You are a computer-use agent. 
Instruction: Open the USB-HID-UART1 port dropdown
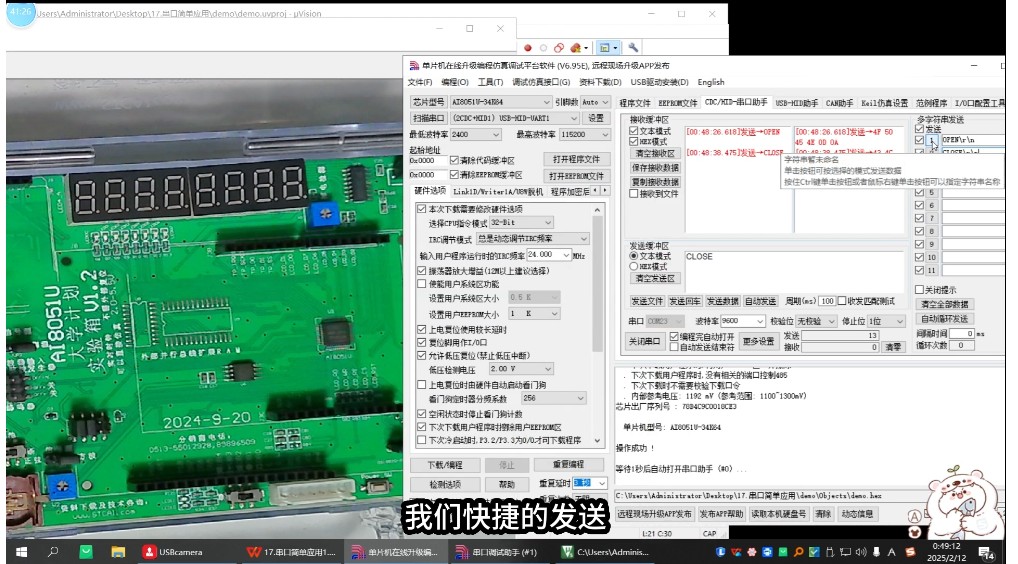[514, 118]
